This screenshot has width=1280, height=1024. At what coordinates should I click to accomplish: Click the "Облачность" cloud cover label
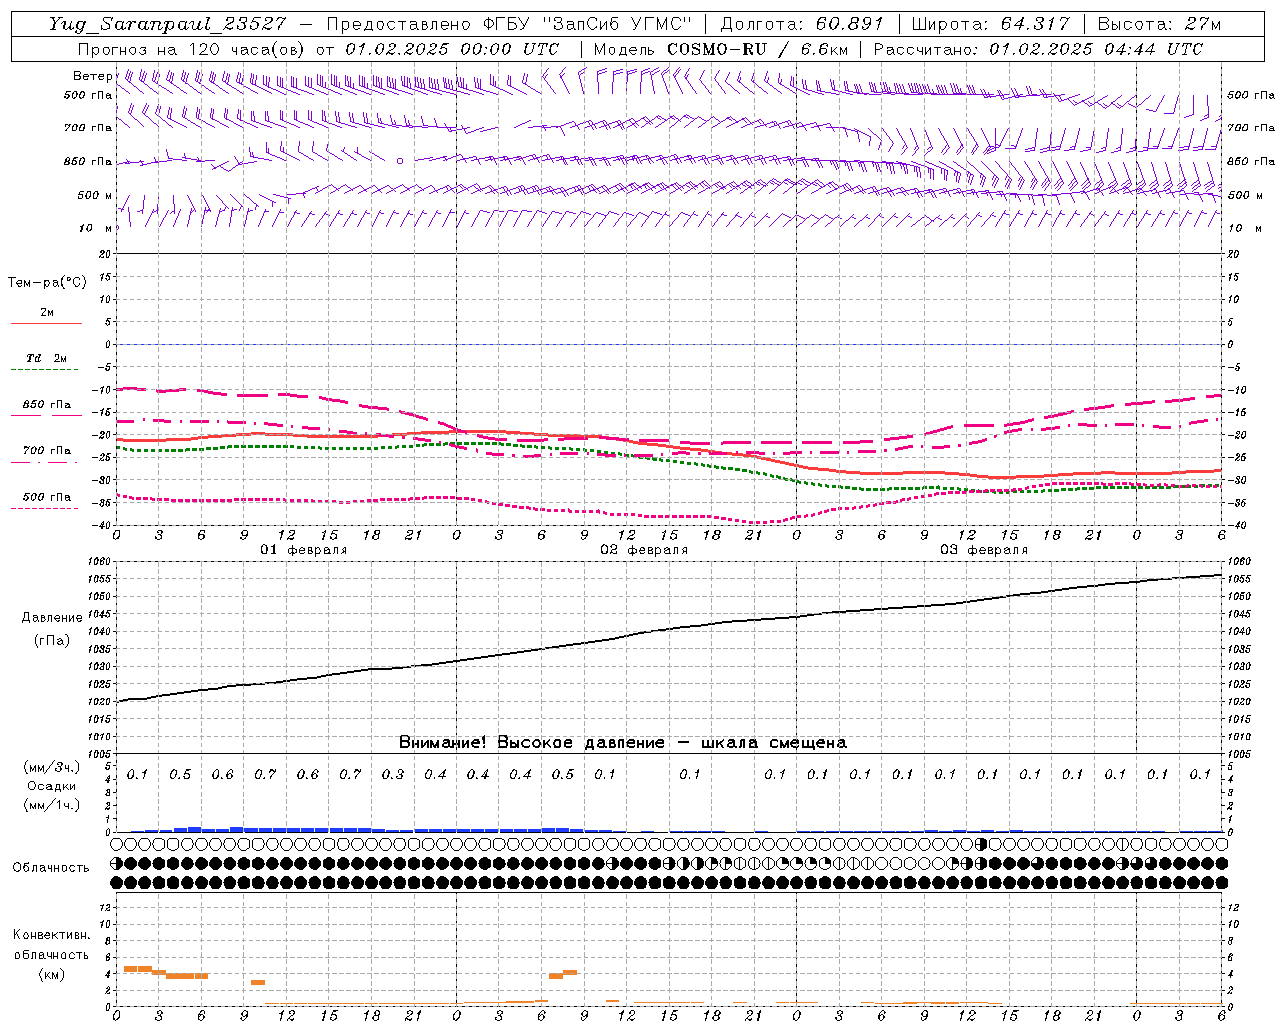coord(51,868)
